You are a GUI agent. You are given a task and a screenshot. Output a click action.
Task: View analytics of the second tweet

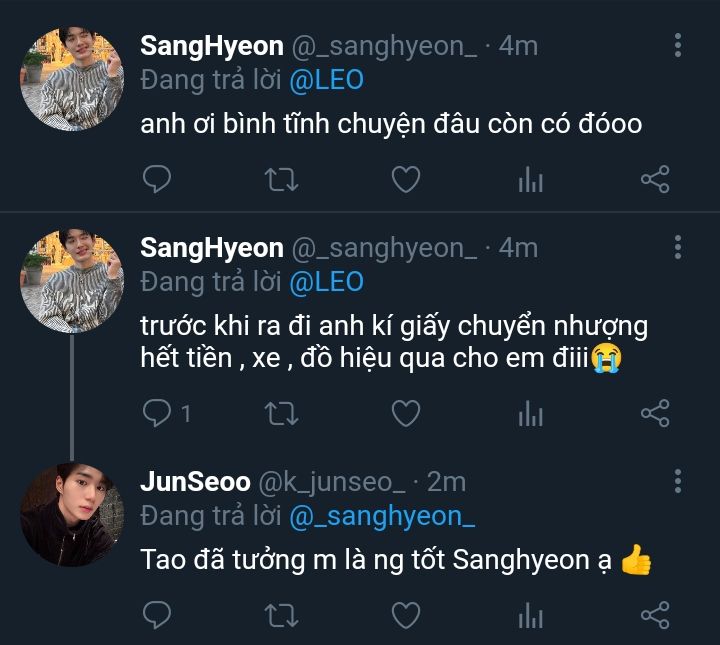coord(530,412)
